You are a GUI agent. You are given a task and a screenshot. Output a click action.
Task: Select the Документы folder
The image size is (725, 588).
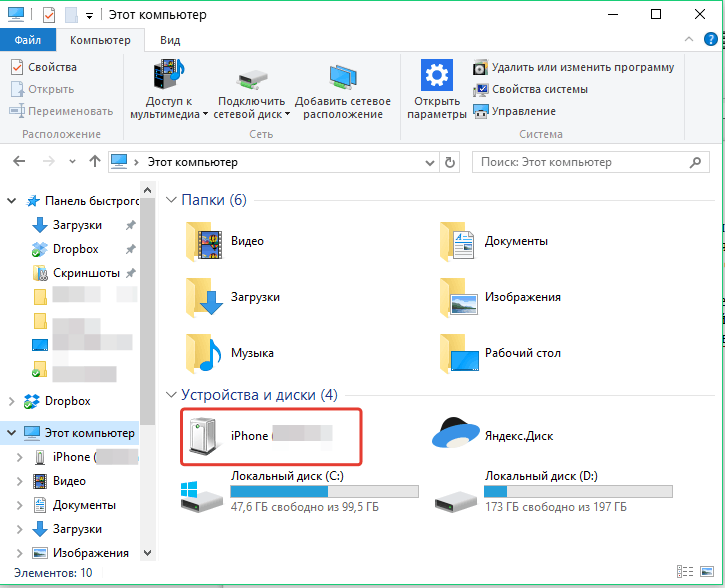coord(494,241)
